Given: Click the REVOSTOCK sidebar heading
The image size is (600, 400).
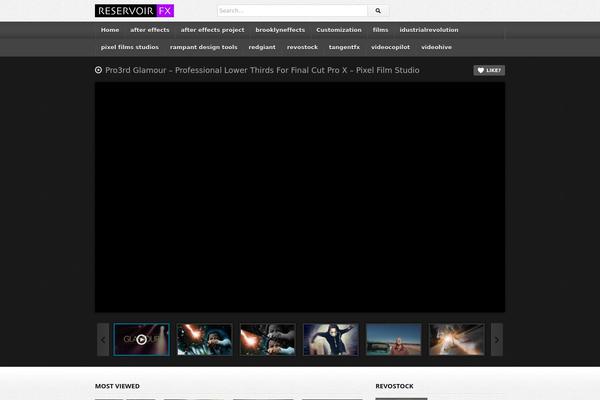Looking at the screenshot, I should [x=394, y=386].
